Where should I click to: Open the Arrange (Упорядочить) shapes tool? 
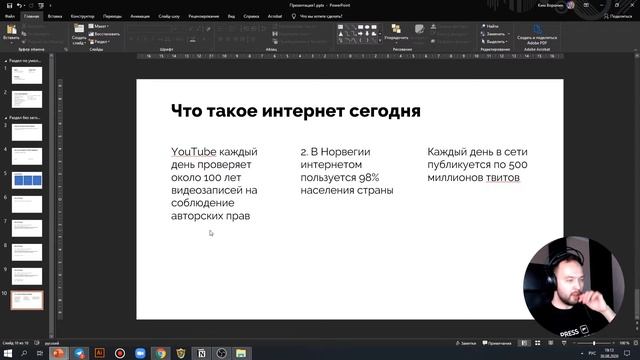point(396,33)
